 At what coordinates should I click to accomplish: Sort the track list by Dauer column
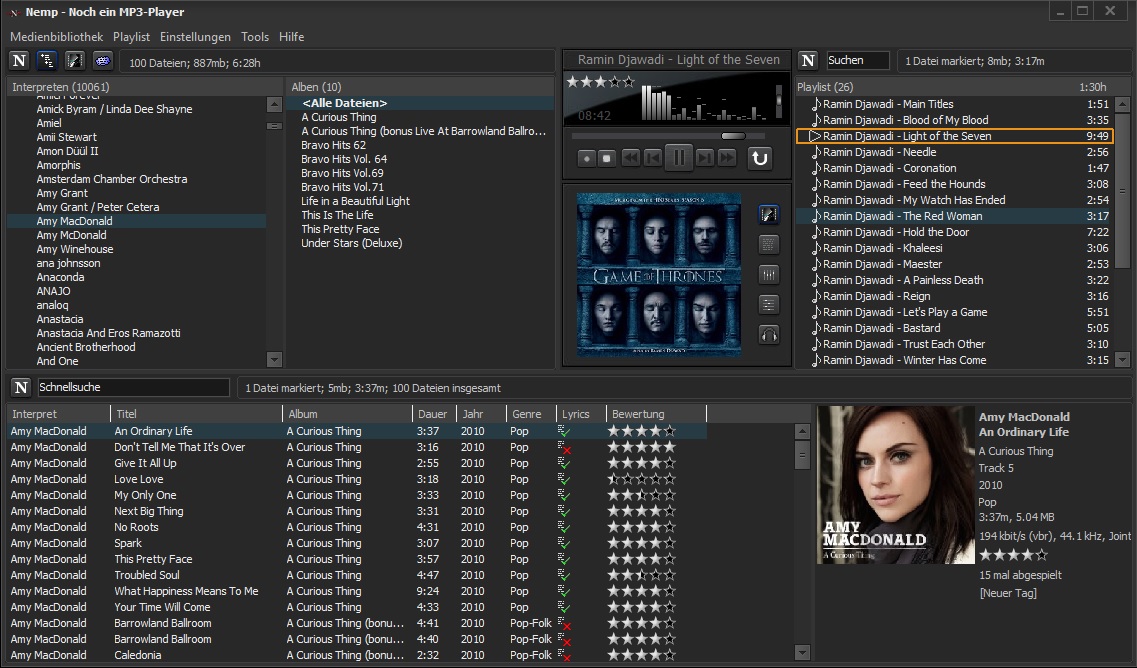click(x=434, y=414)
